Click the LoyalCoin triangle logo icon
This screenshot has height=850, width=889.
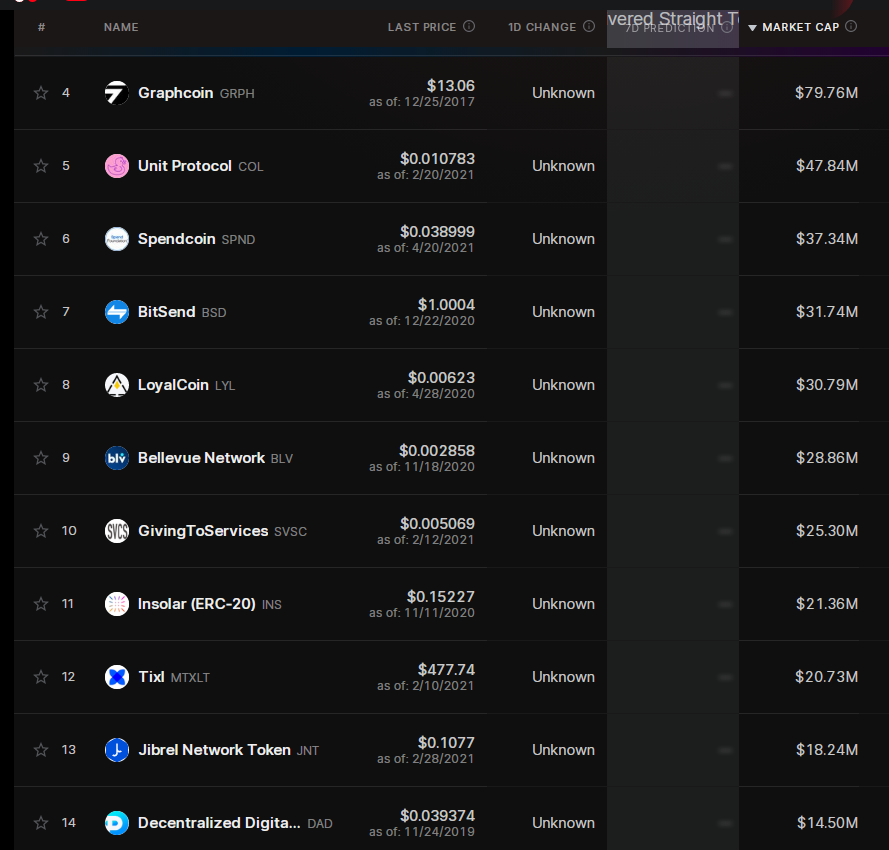click(117, 385)
